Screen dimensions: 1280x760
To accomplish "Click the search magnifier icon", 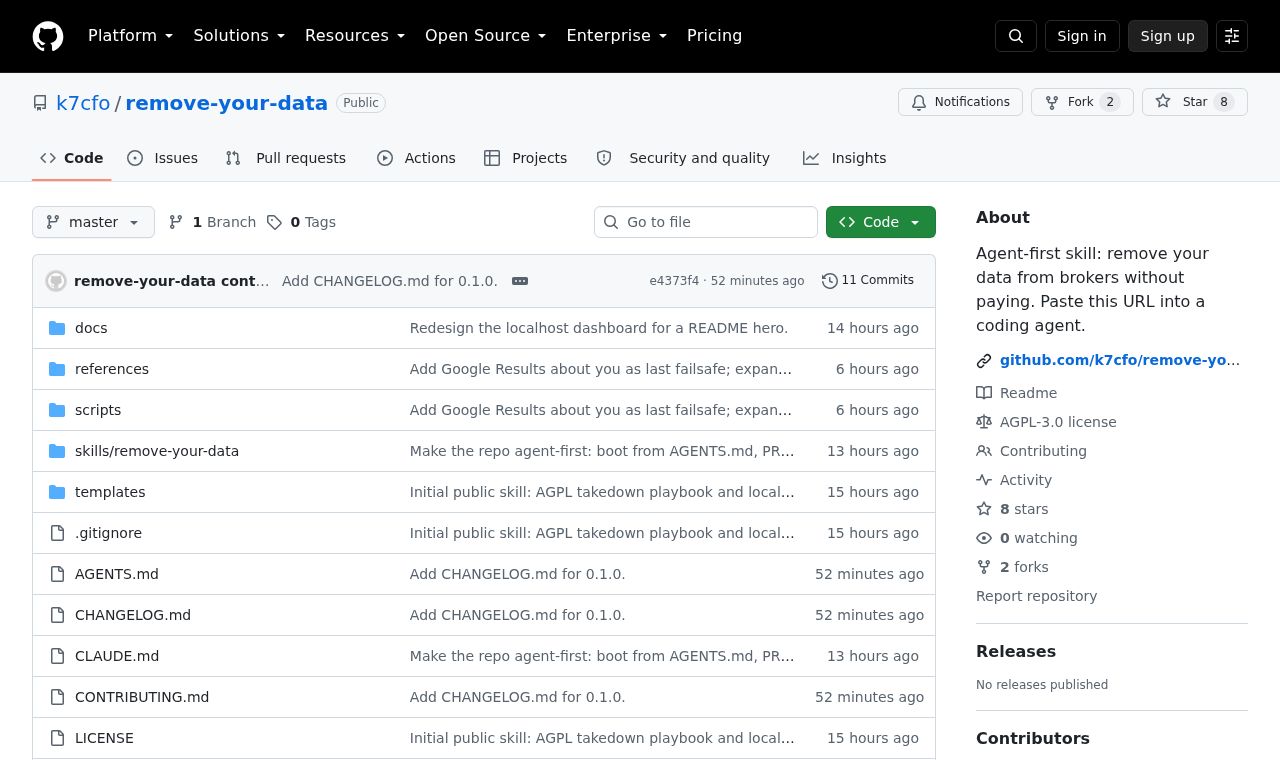I will point(1016,36).
